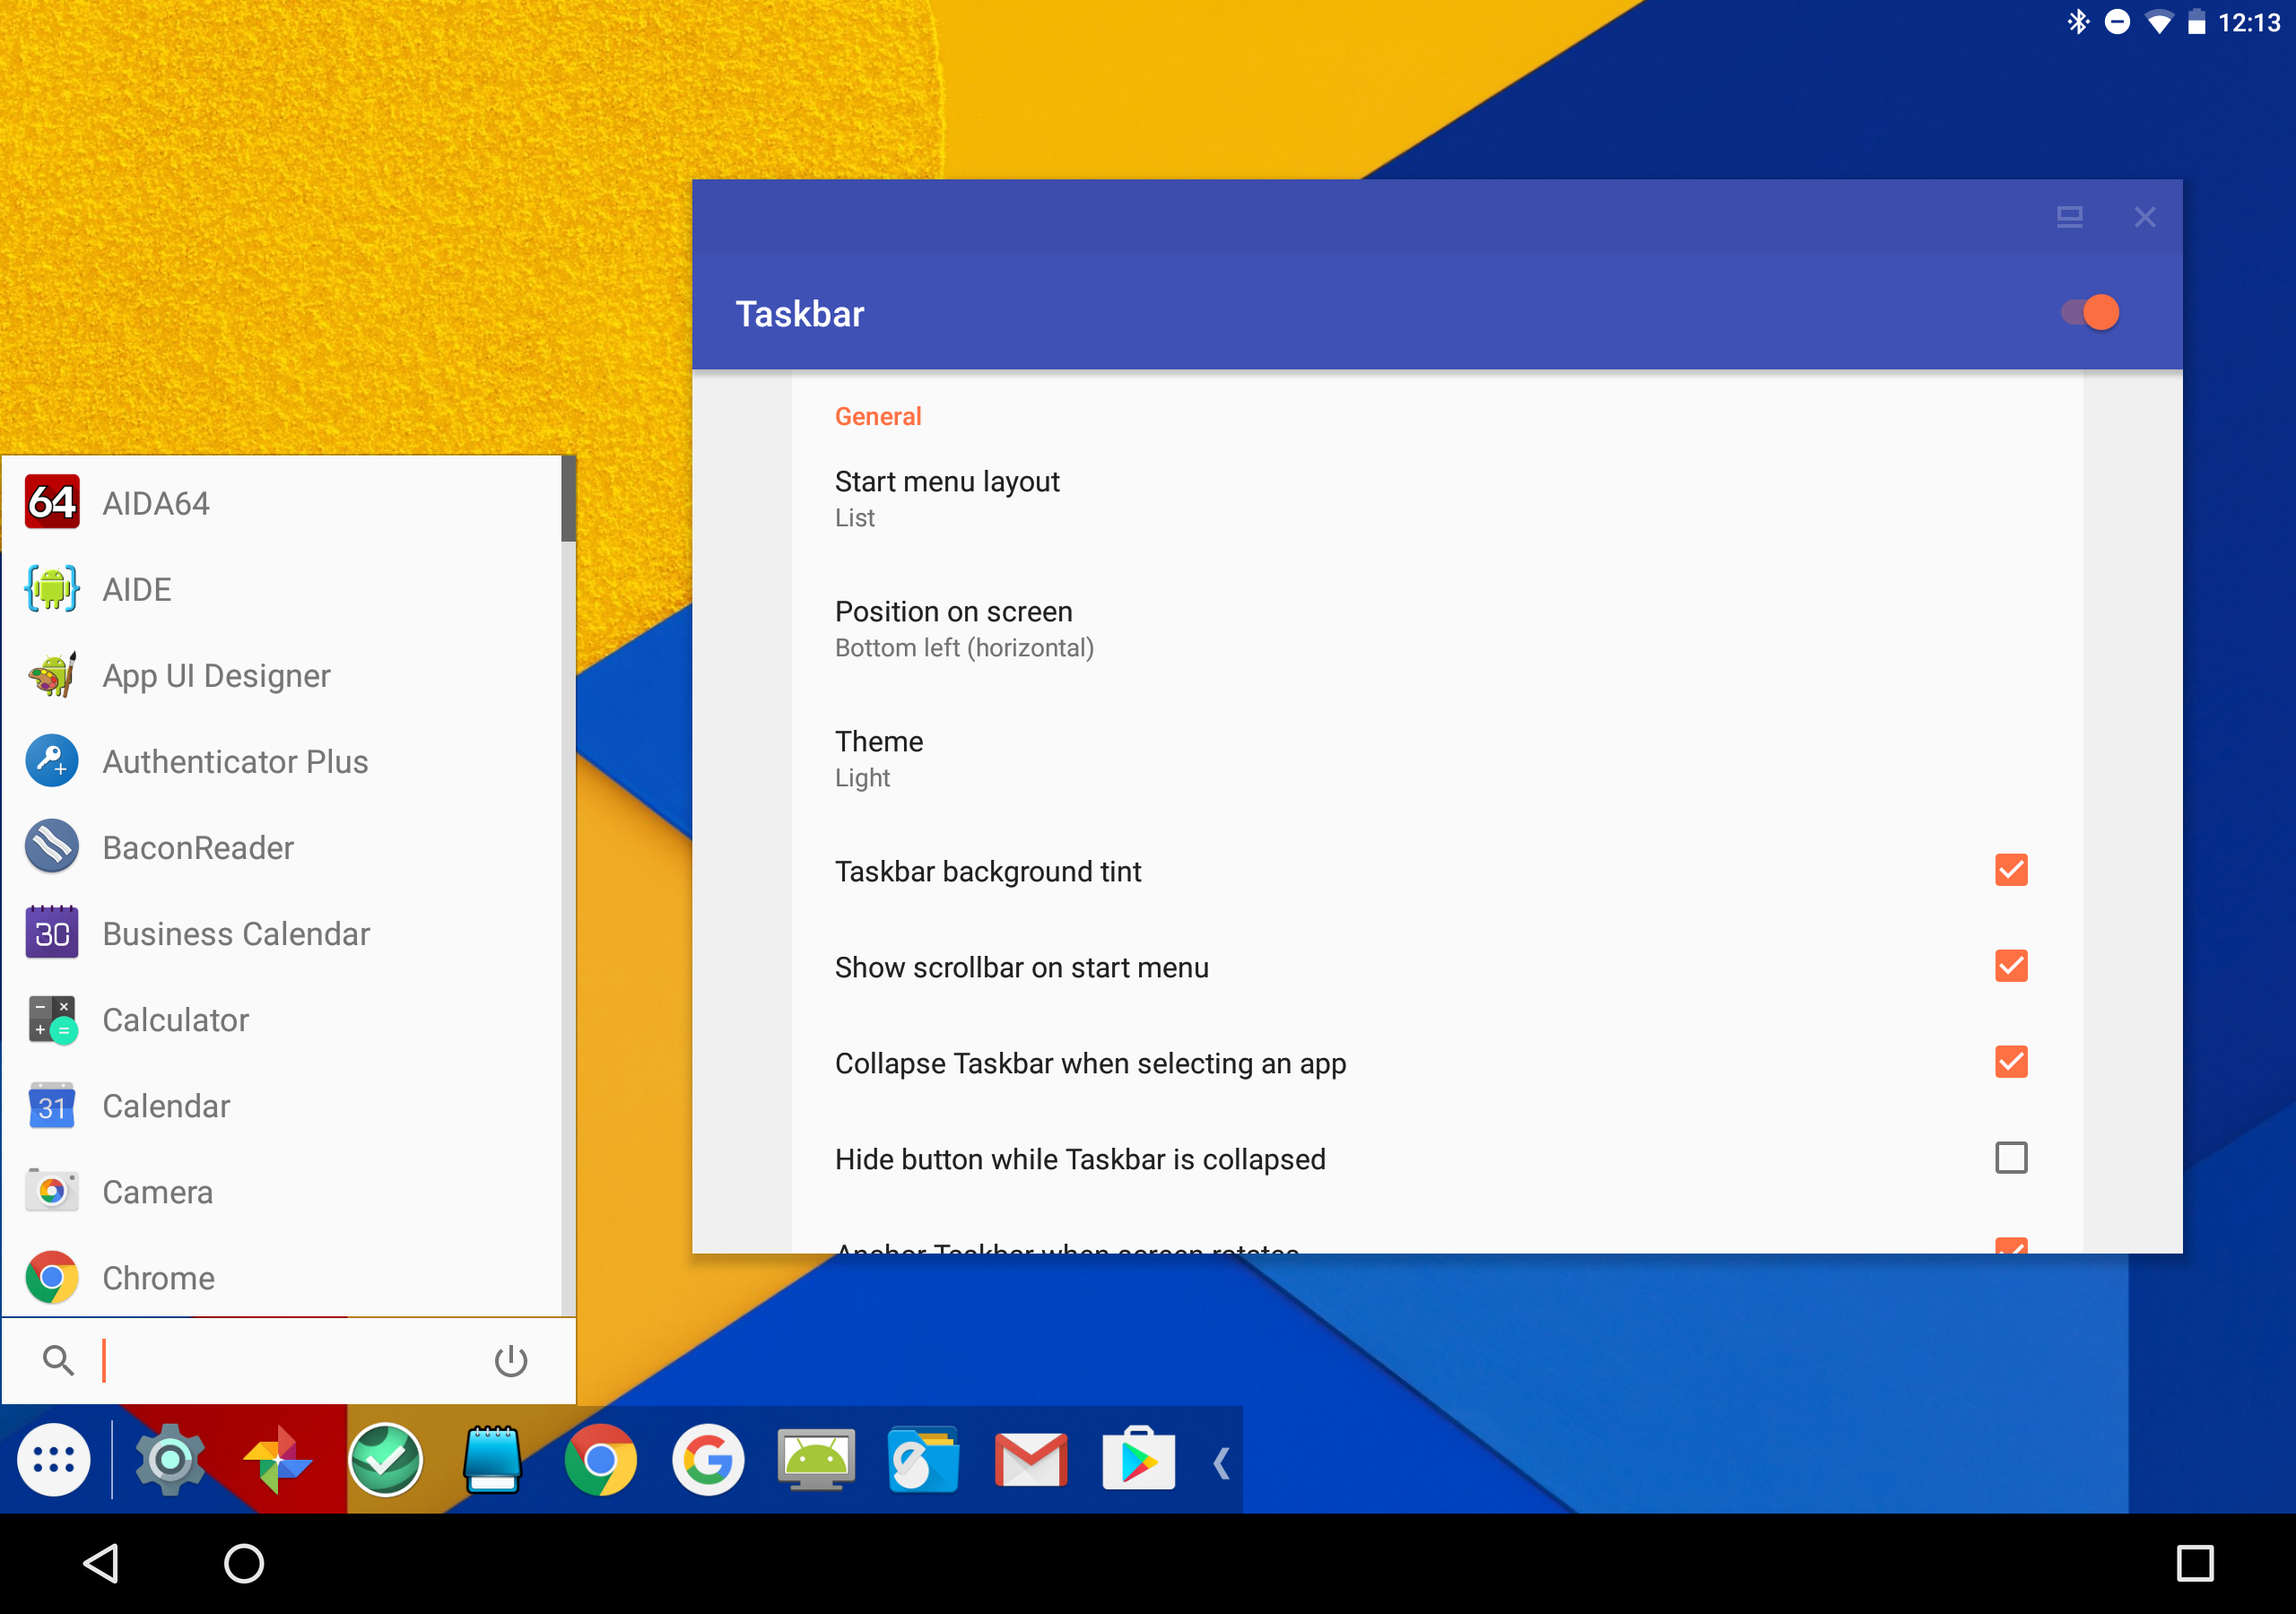Open Chrome from the taskbar
The height and width of the screenshot is (1614, 2296).
601,1461
